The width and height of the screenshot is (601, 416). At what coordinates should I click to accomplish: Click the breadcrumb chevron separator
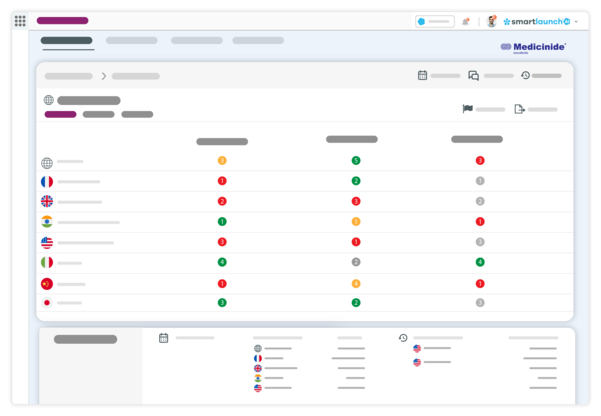point(103,76)
